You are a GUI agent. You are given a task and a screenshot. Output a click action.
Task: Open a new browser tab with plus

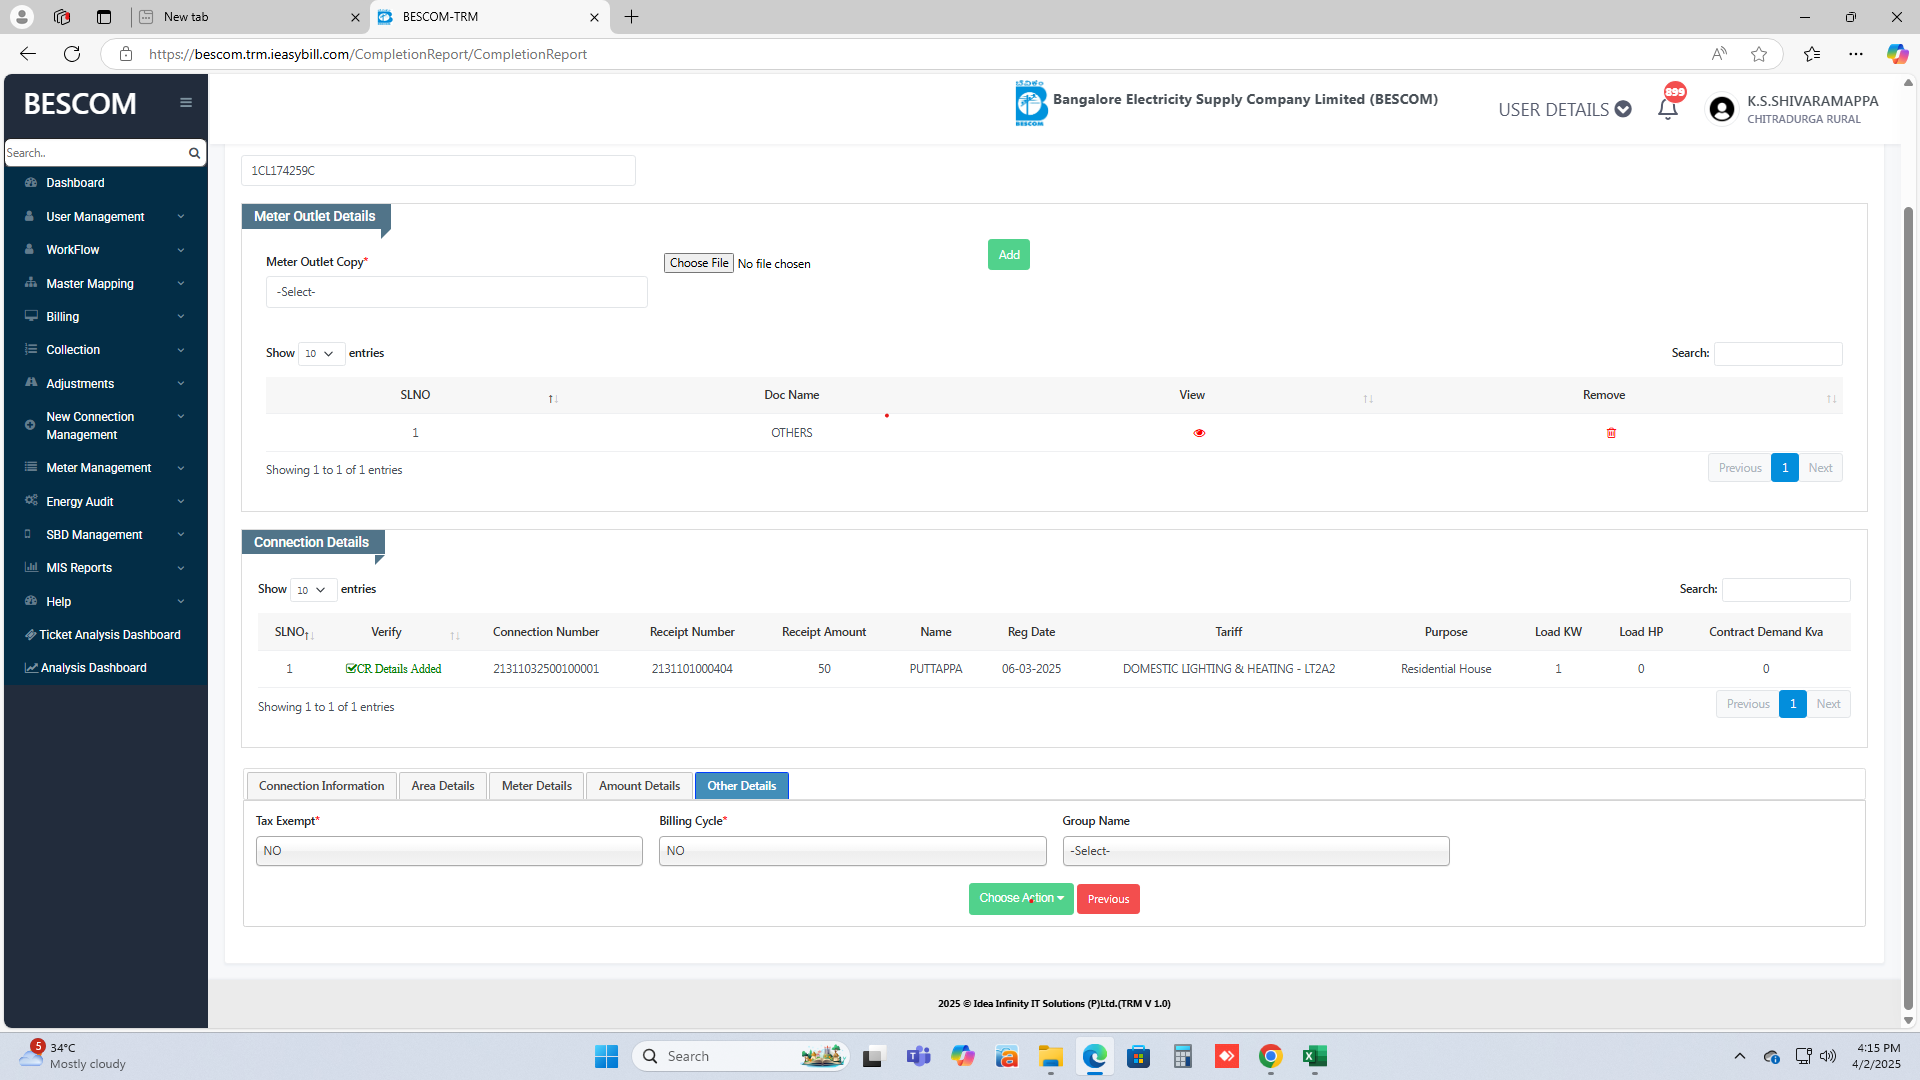(631, 17)
